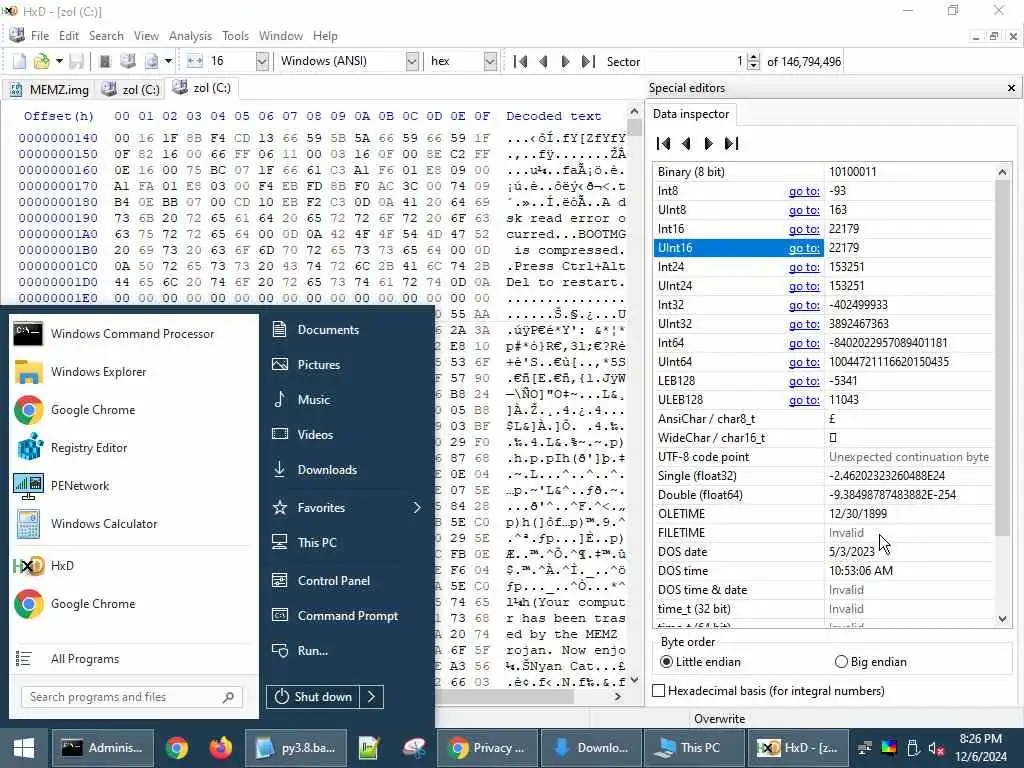Open This PC taskbar window button
The image size is (1024, 768).
tap(694, 748)
